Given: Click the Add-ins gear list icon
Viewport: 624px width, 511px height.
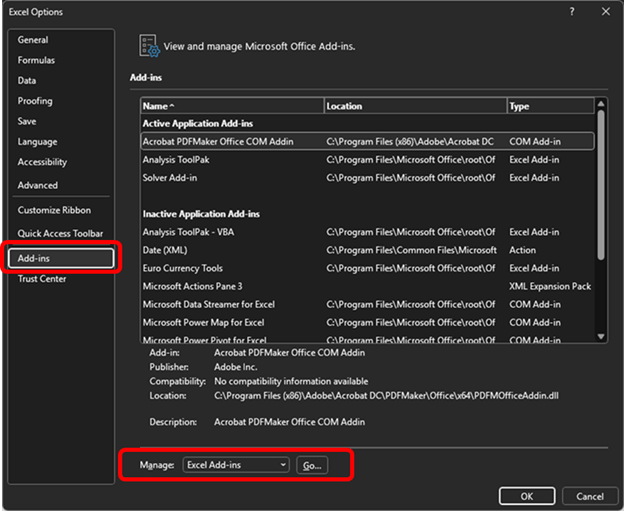Looking at the screenshot, I should (x=149, y=46).
